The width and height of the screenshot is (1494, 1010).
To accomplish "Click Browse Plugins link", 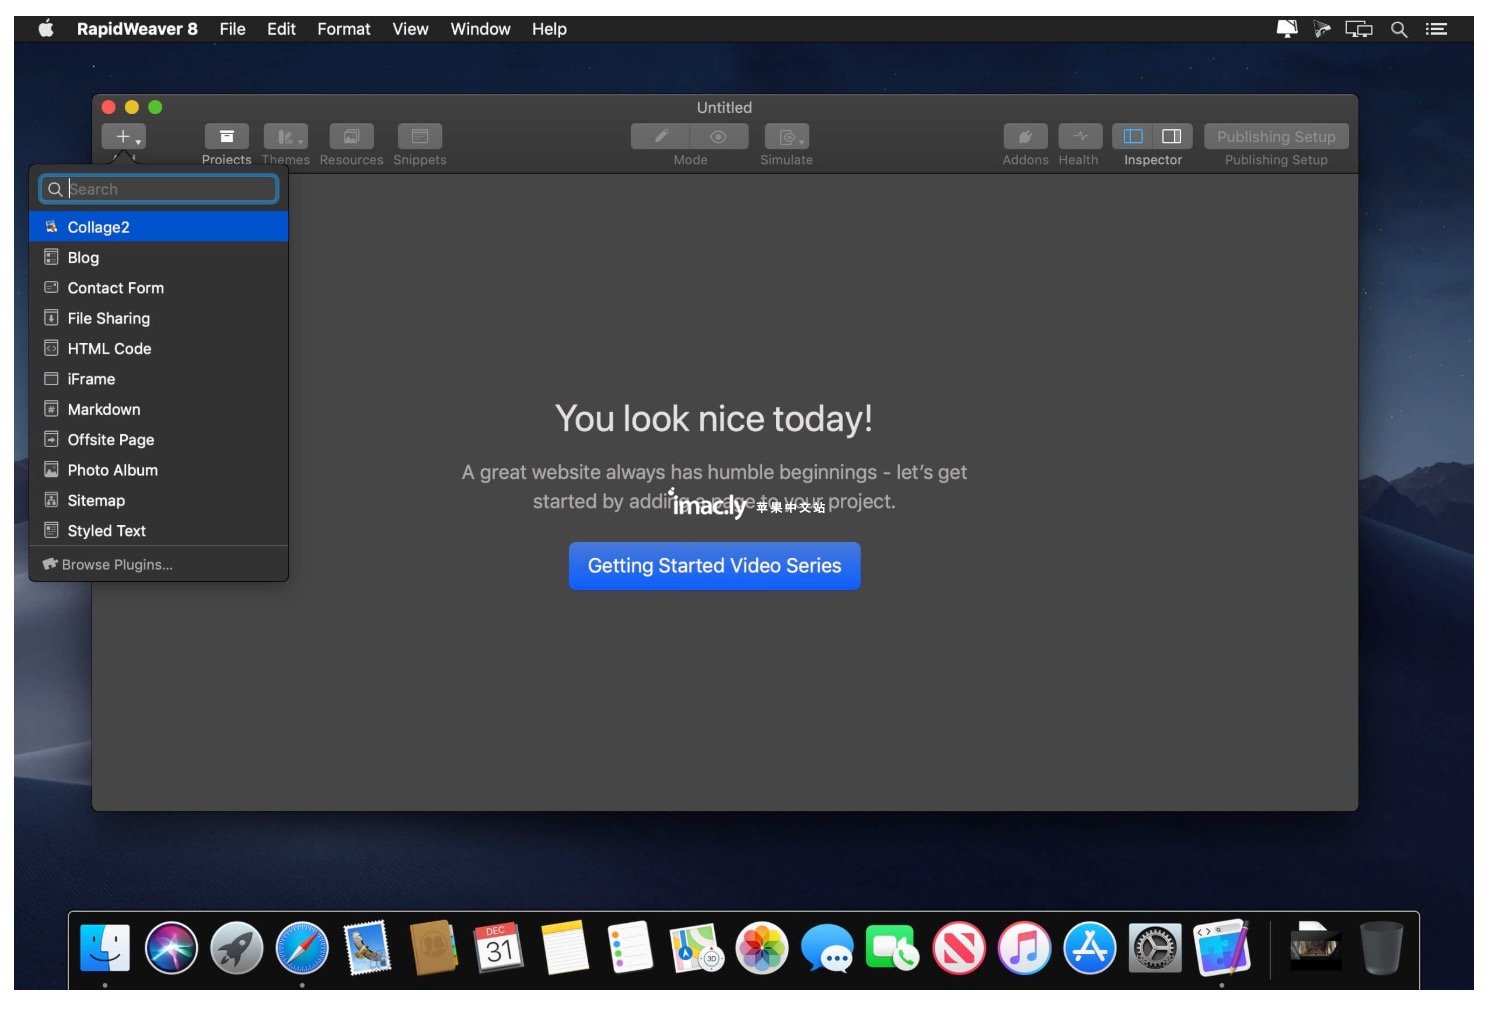I will (108, 564).
